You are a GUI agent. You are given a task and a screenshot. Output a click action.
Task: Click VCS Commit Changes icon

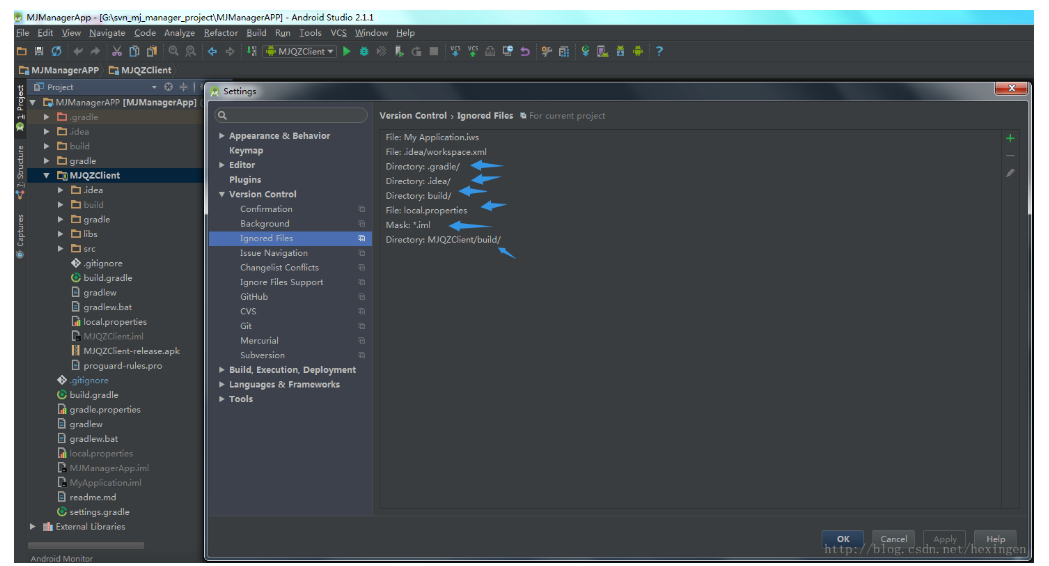[x=472, y=51]
